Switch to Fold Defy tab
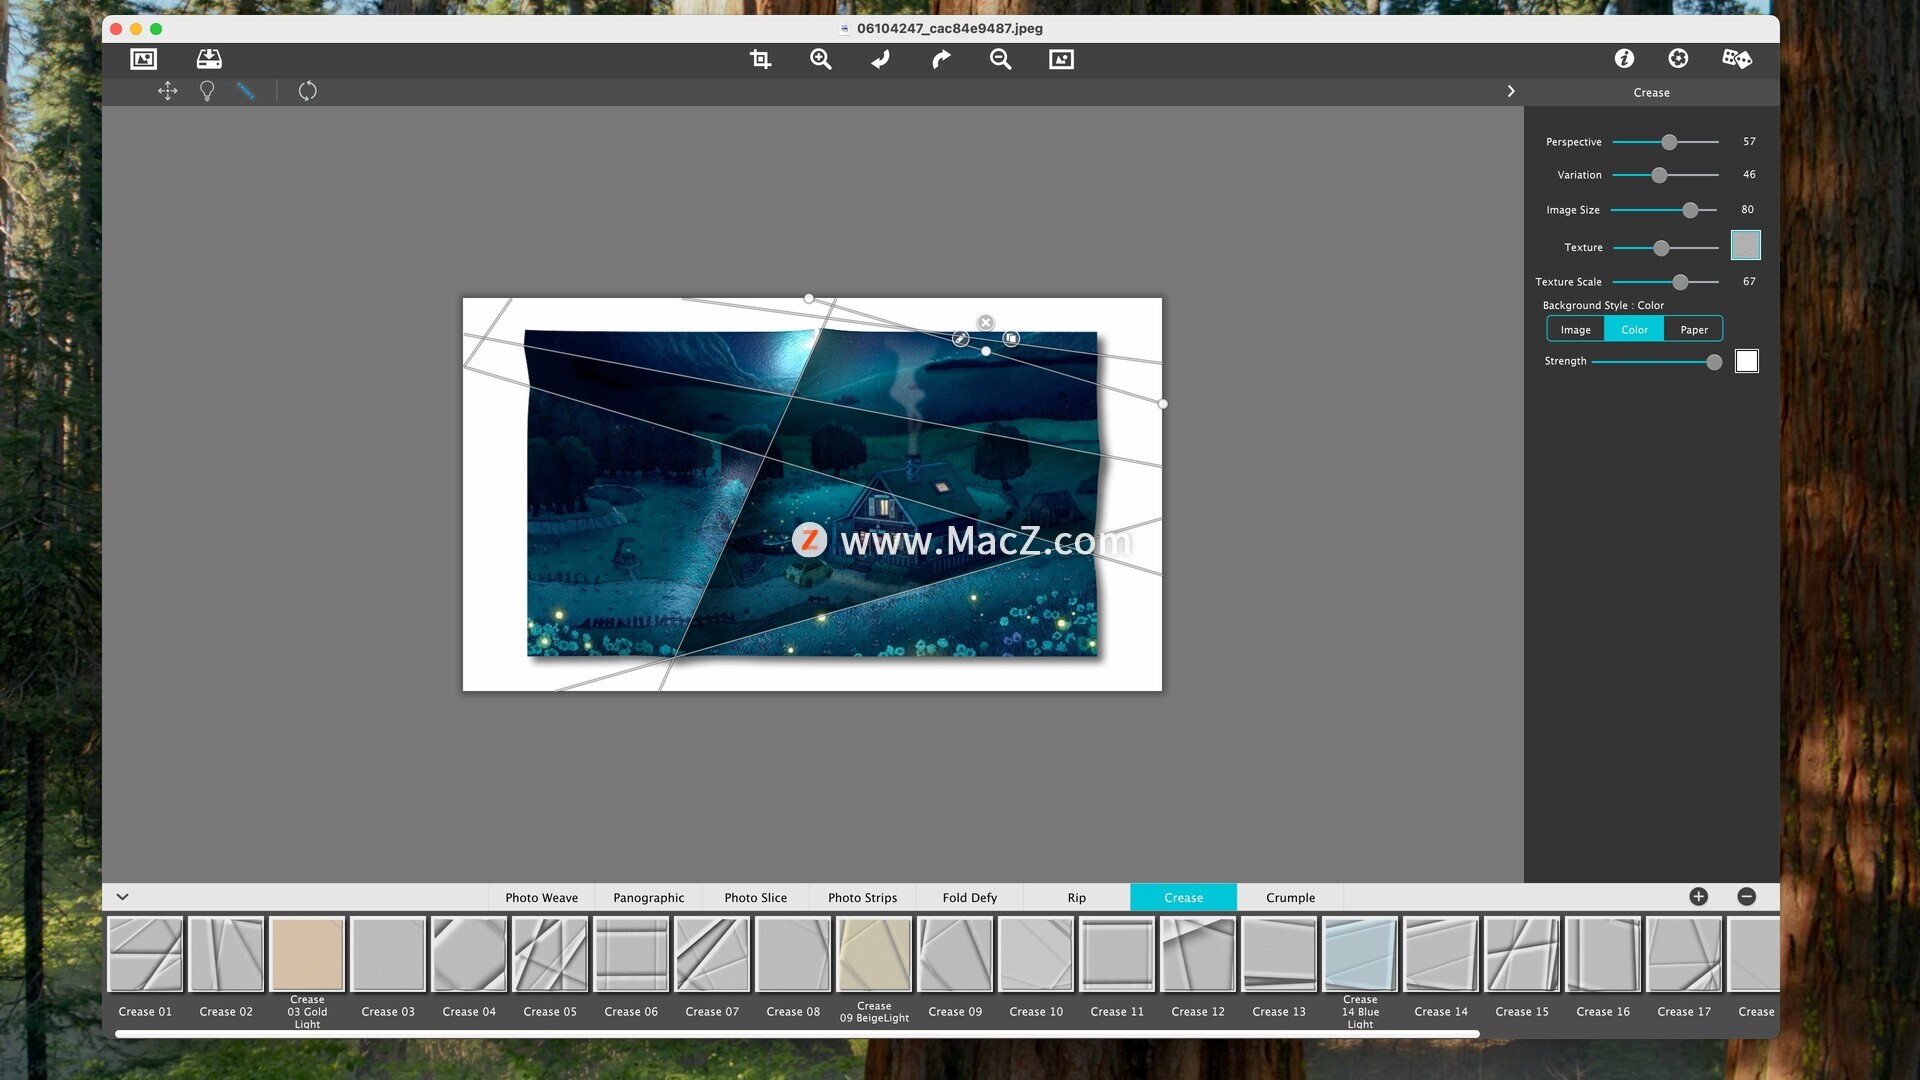The height and width of the screenshot is (1080, 1920). (970, 897)
